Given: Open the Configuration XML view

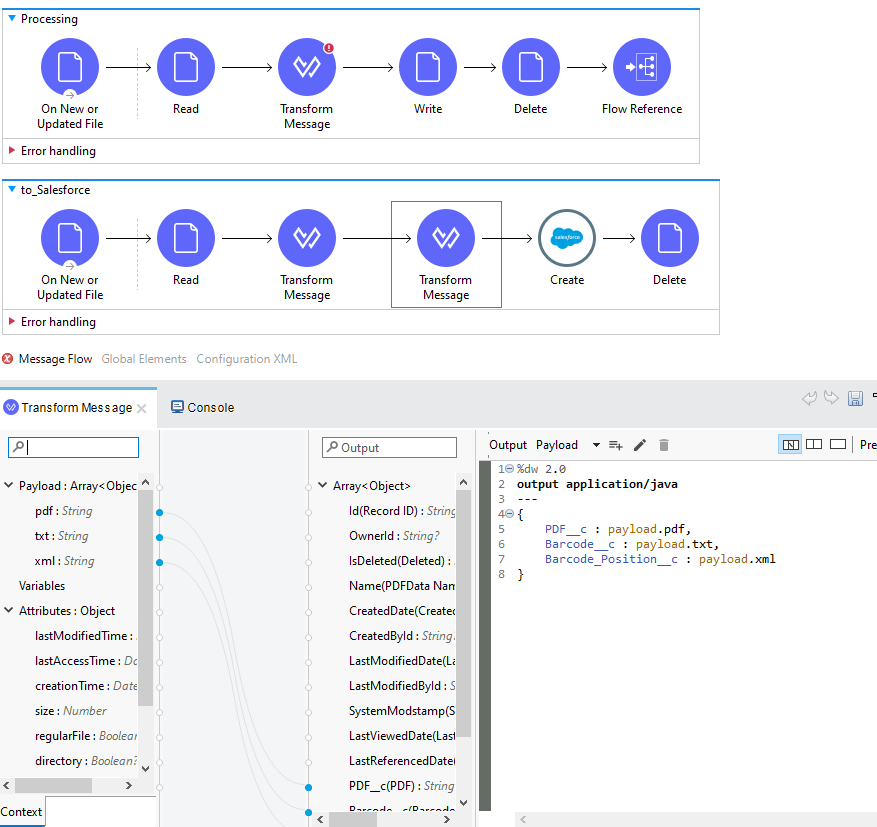Looking at the screenshot, I should pos(246,359).
